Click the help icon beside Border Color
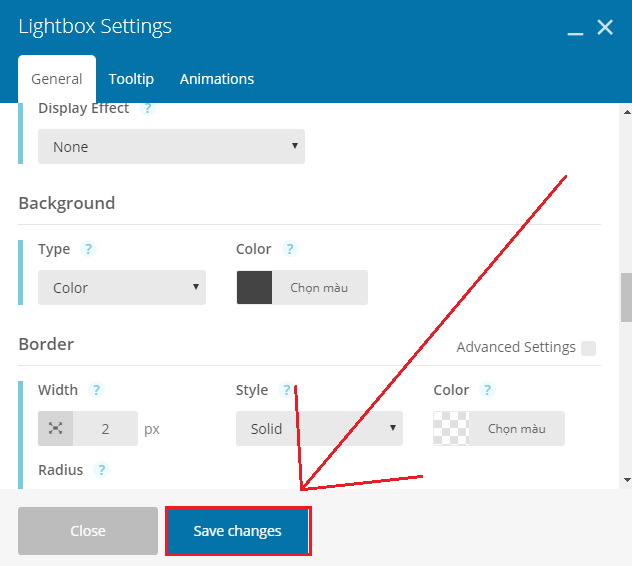The image size is (632, 566). click(487, 390)
